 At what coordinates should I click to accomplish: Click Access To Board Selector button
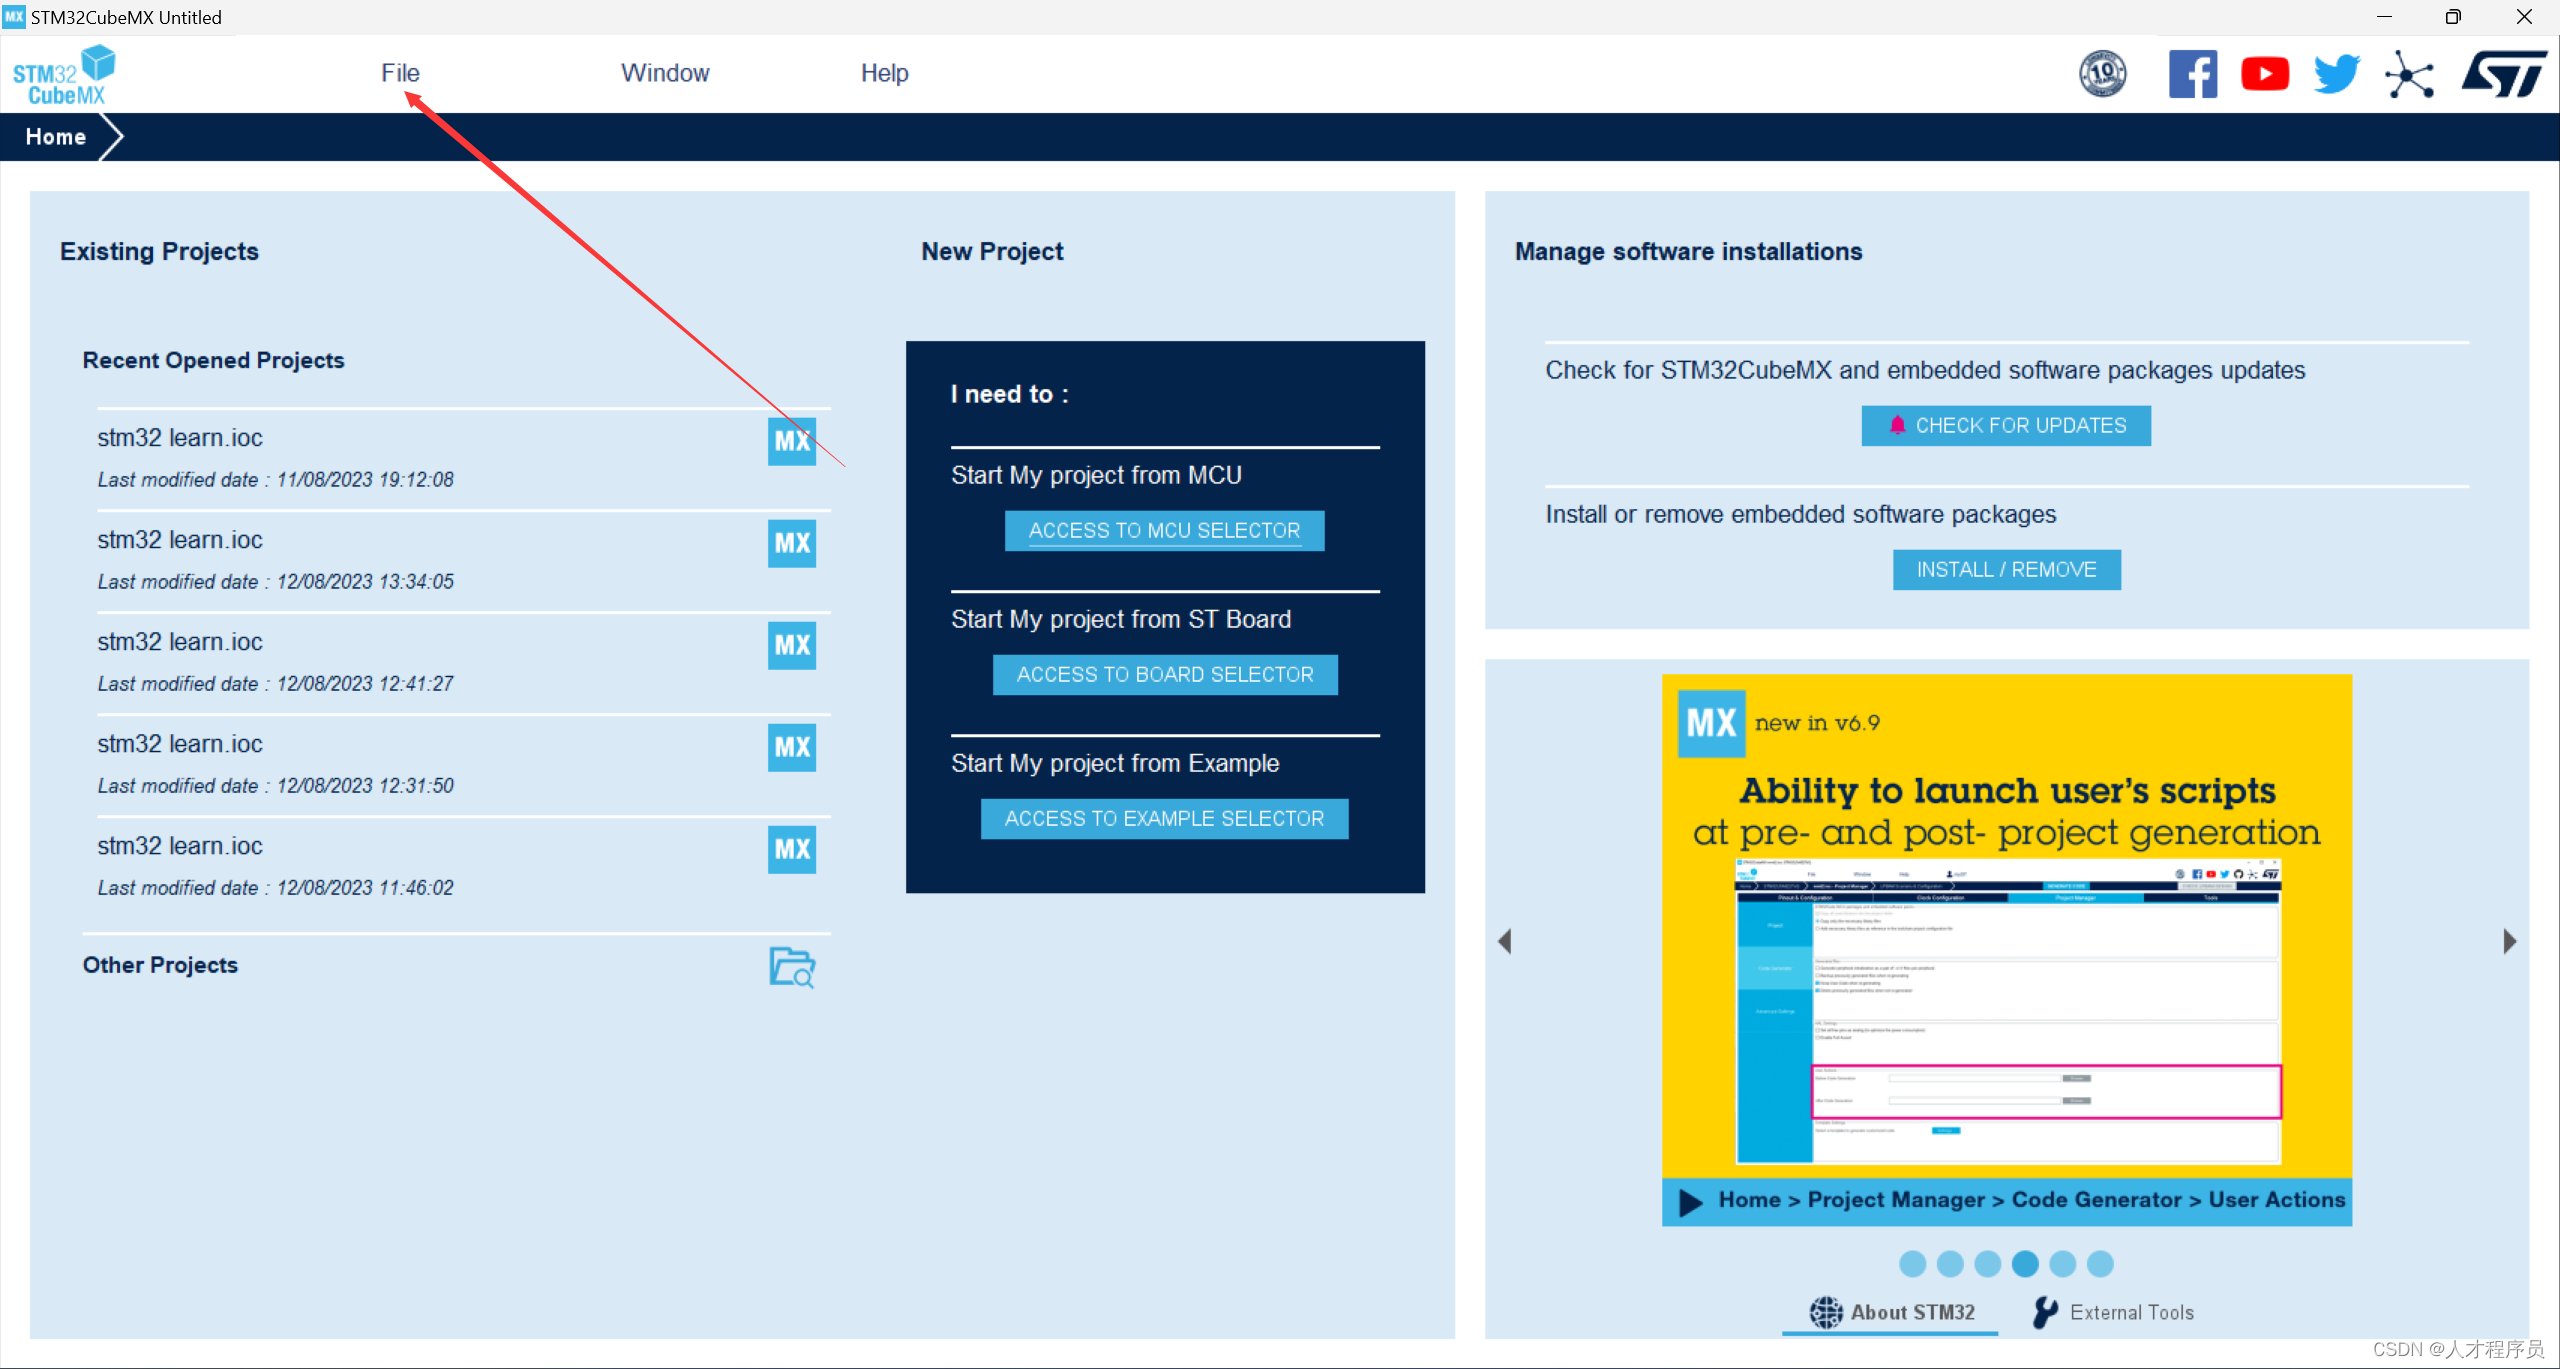[x=1165, y=674]
